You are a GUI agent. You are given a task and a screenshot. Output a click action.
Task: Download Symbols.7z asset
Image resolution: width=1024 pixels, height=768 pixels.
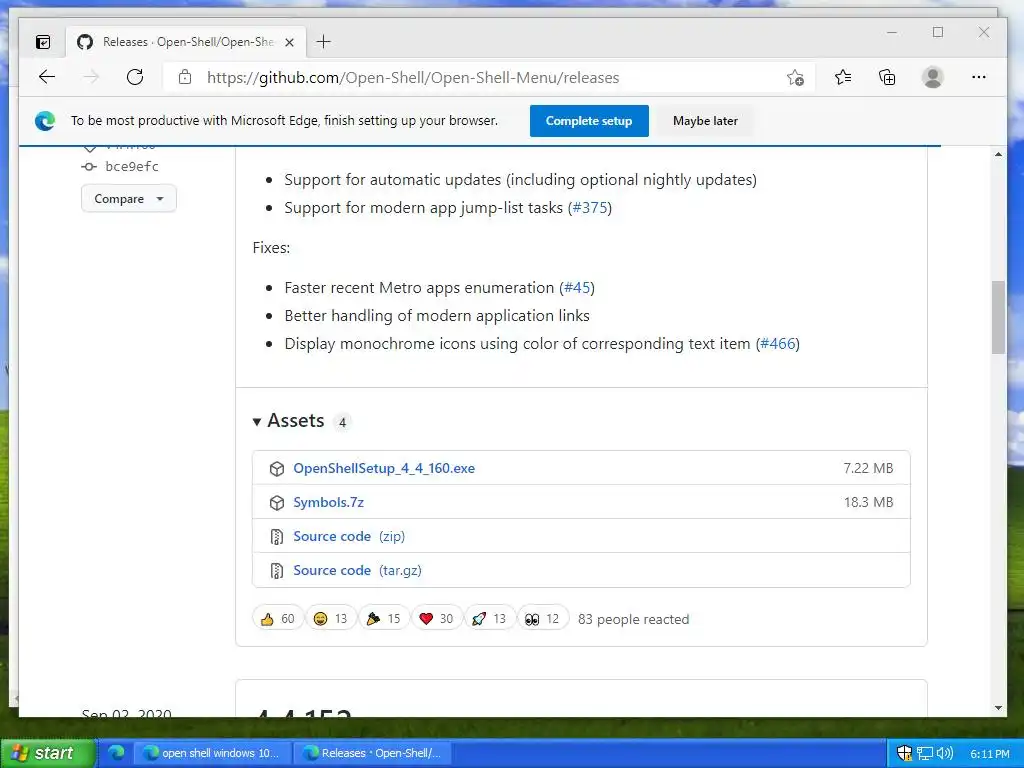click(328, 502)
